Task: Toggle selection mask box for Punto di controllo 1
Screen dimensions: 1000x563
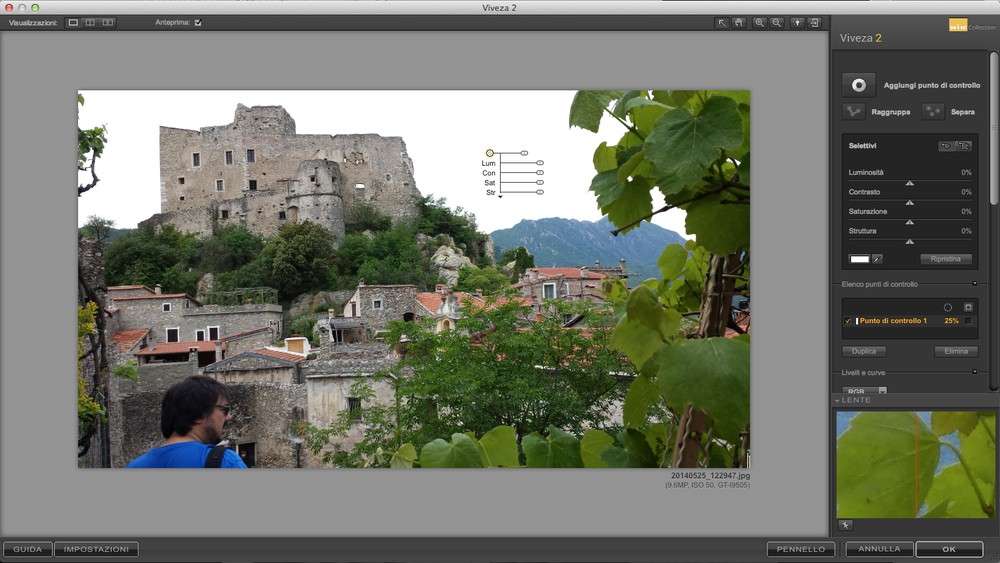Action: [968, 321]
